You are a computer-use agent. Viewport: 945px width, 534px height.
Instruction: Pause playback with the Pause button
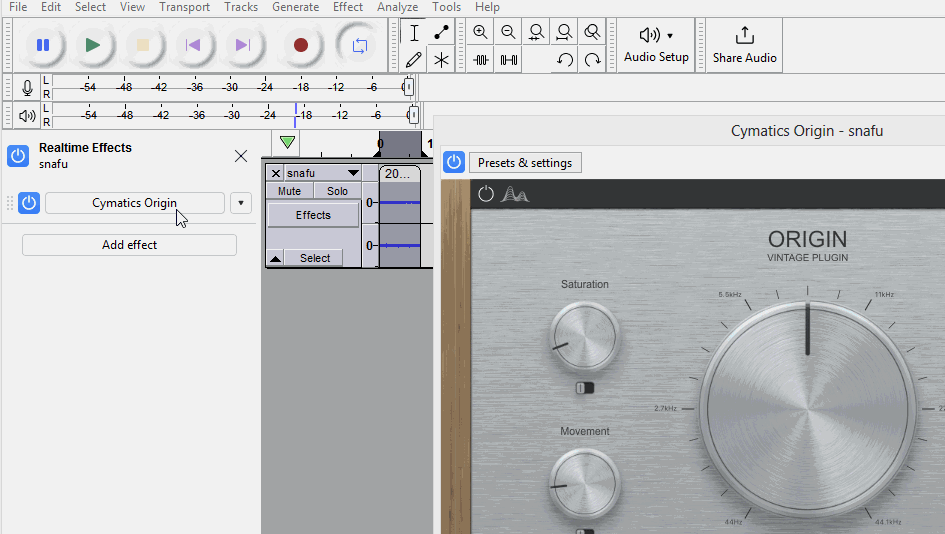[43, 45]
